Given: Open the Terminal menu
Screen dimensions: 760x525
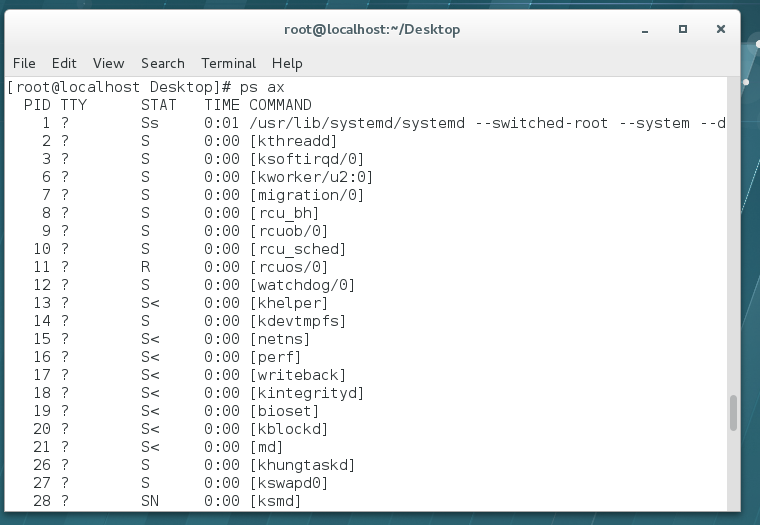Looking at the screenshot, I should pyautogui.click(x=228, y=63).
